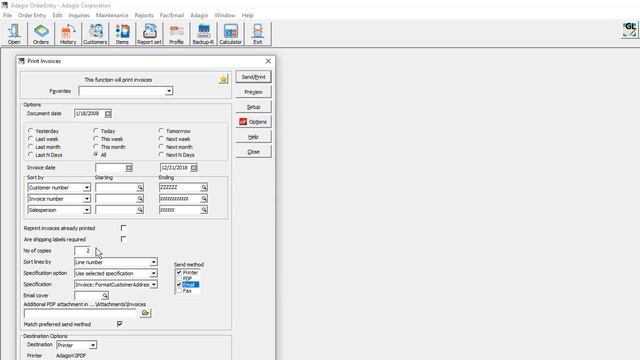Open the Reports menu

pyautogui.click(x=144, y=15)
